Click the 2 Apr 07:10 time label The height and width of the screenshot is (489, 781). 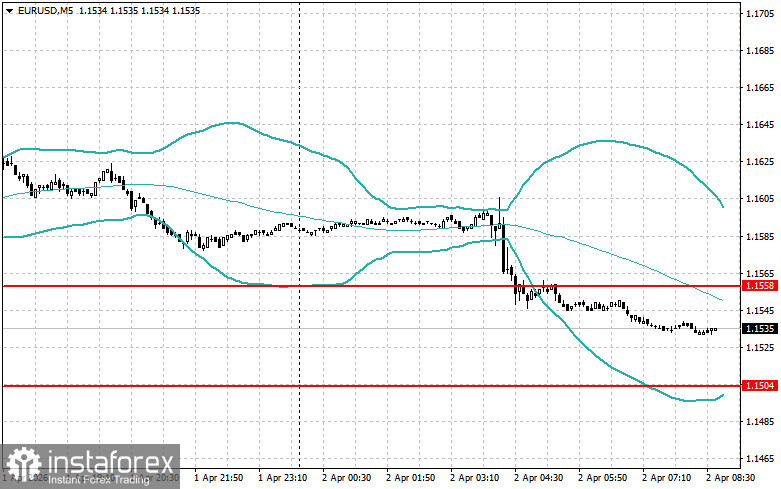point(666,478)
